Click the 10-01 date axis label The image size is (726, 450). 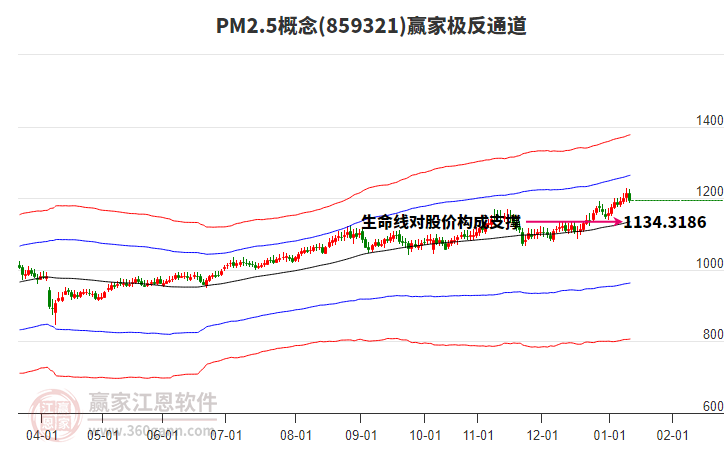[x=425, y=435]
